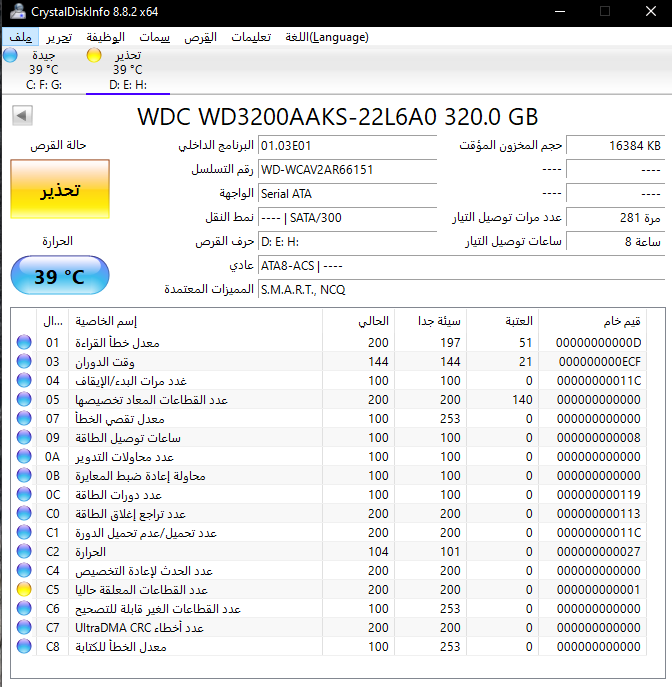Click the yellow caution icon of attribute C5
Screen dimensions: 672x687
24,589
